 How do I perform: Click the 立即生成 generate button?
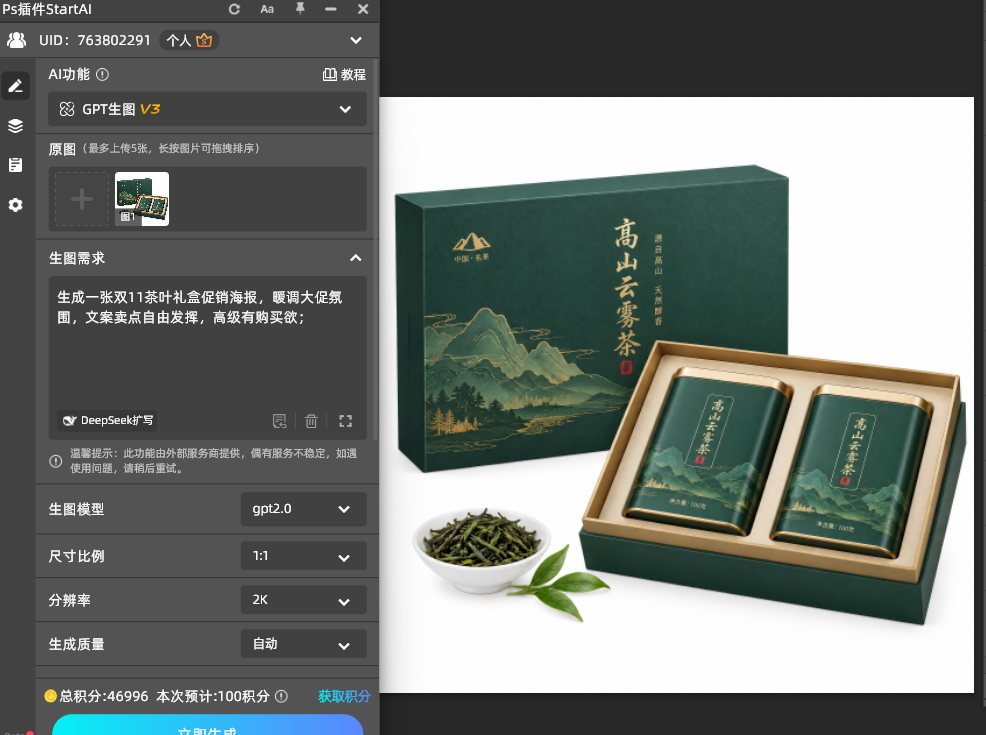(x=208, y=725)
